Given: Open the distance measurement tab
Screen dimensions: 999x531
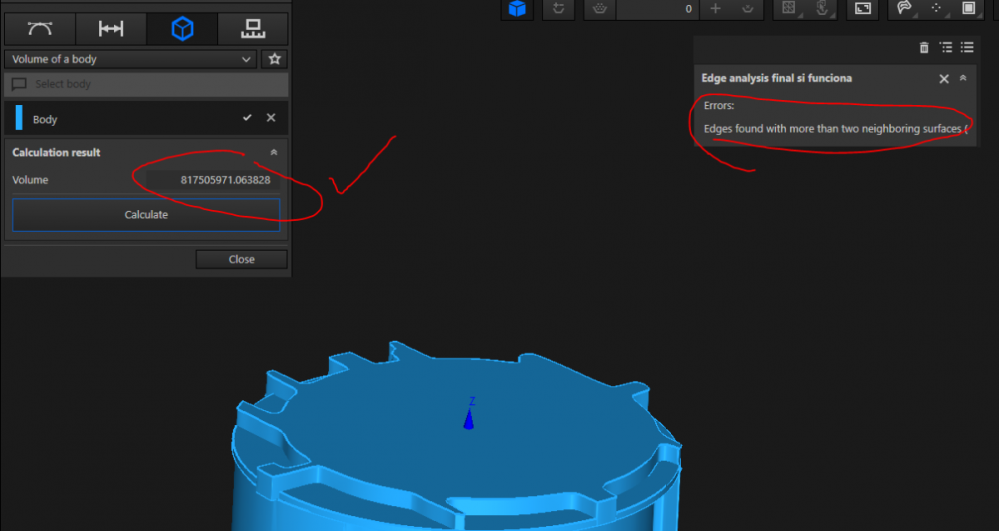Looking at the screenshot, I should [x=110, y=29].
